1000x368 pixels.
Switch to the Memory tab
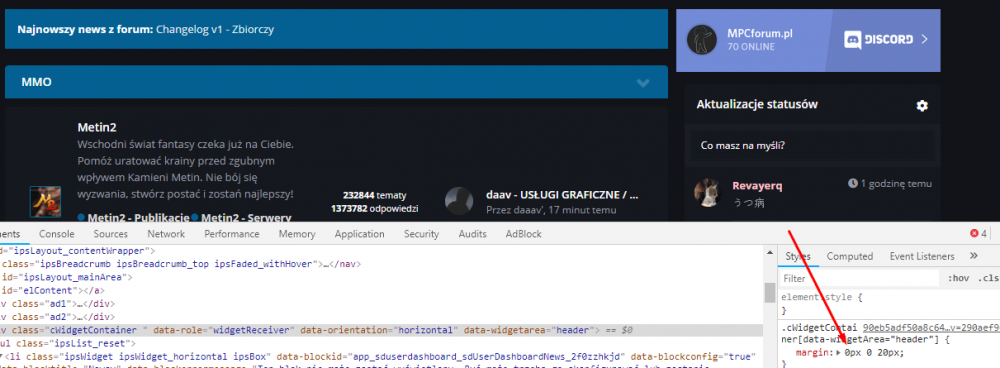coord(297,234)
